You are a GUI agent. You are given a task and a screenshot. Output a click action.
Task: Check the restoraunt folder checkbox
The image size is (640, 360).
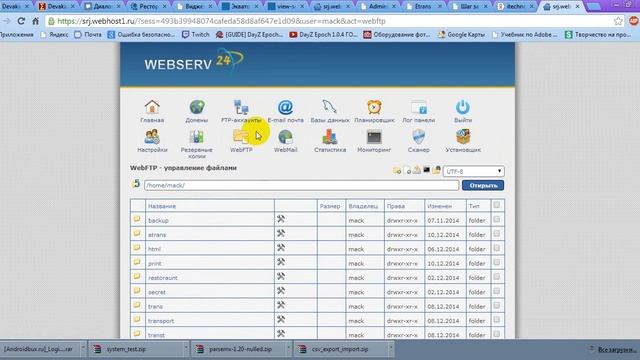(496, 277)
